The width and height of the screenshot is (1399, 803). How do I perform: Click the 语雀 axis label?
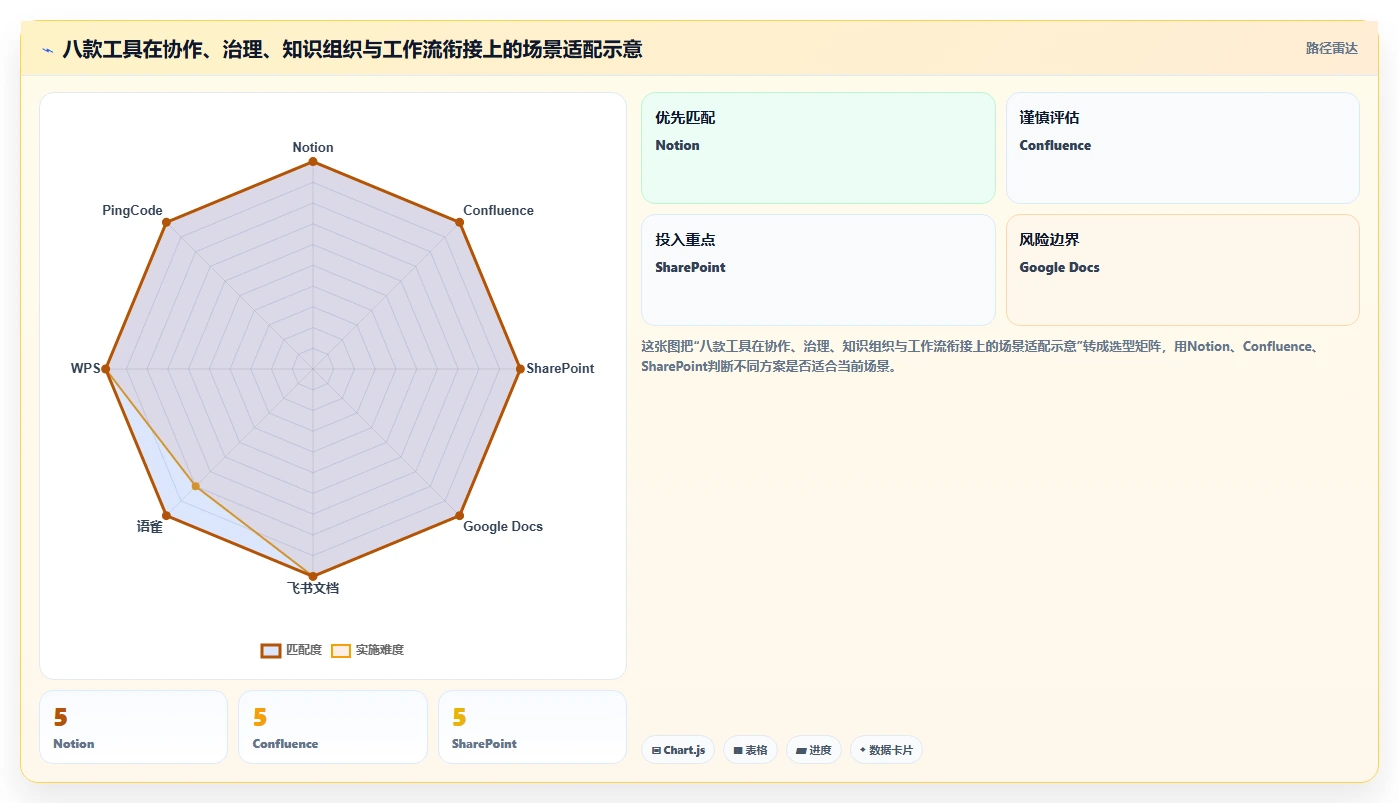point(150,526)
